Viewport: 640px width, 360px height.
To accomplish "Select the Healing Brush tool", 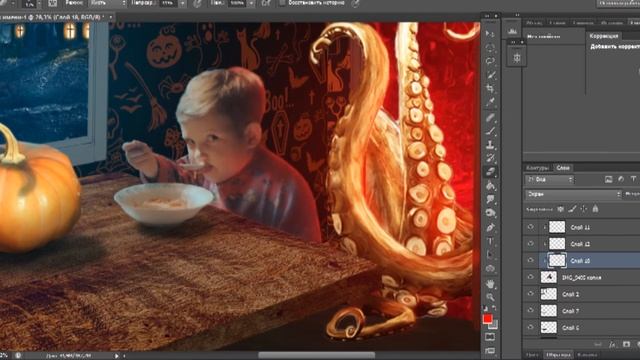I will pyautogui.click(x=490, y=118).
